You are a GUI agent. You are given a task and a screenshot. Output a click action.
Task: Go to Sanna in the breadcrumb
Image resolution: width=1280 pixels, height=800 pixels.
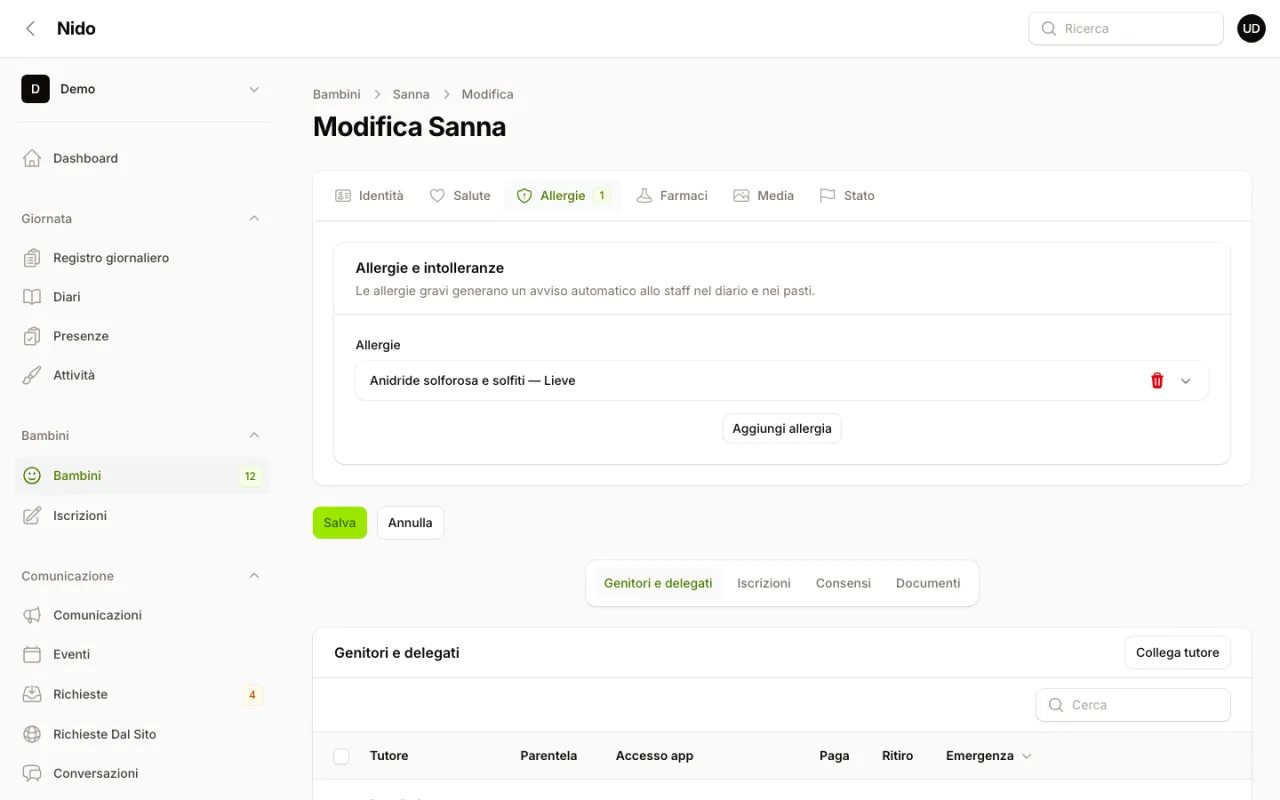tap(411, 94)
